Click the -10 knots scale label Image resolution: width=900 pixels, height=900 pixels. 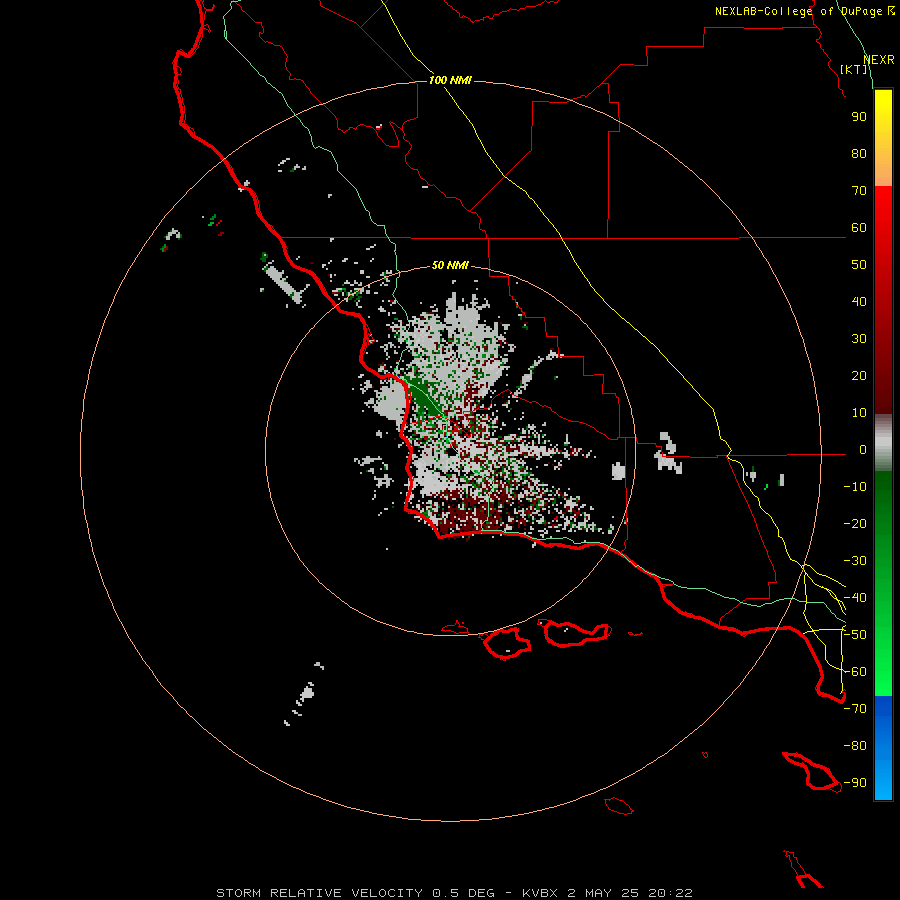(x=855, y=487)
